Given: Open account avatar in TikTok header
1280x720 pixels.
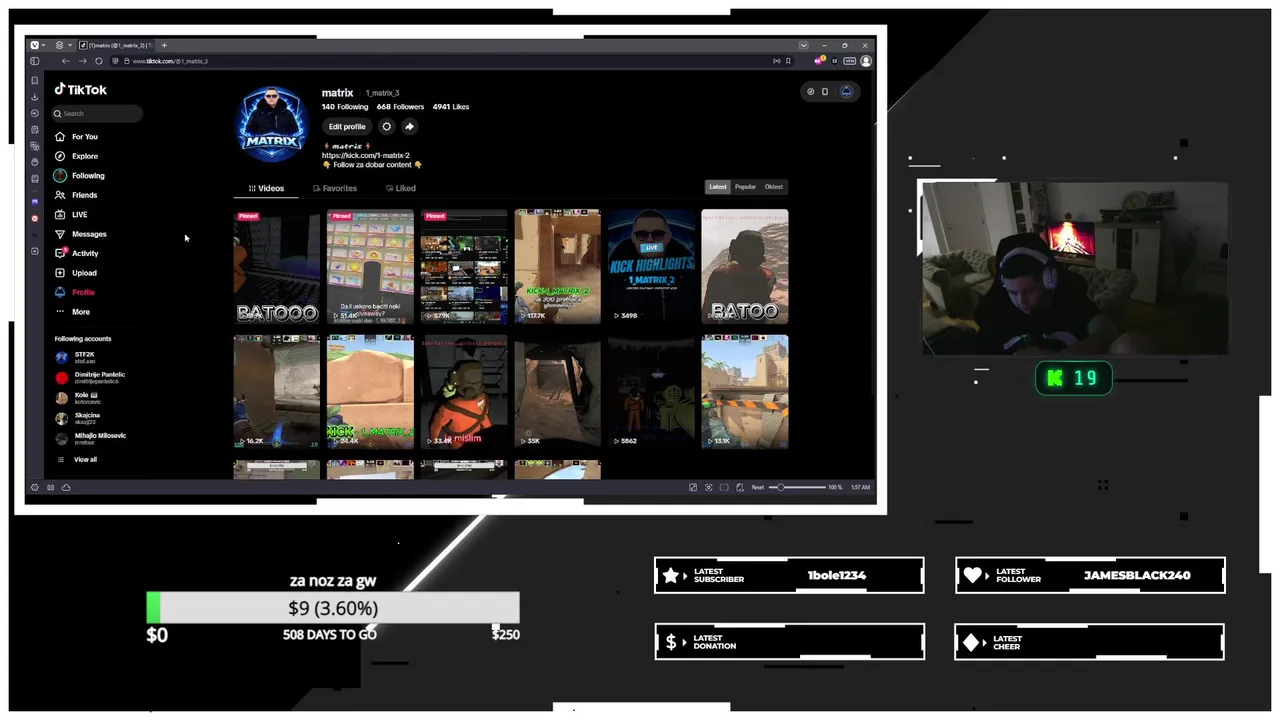Looking at the screenshot, I should 846,91.
